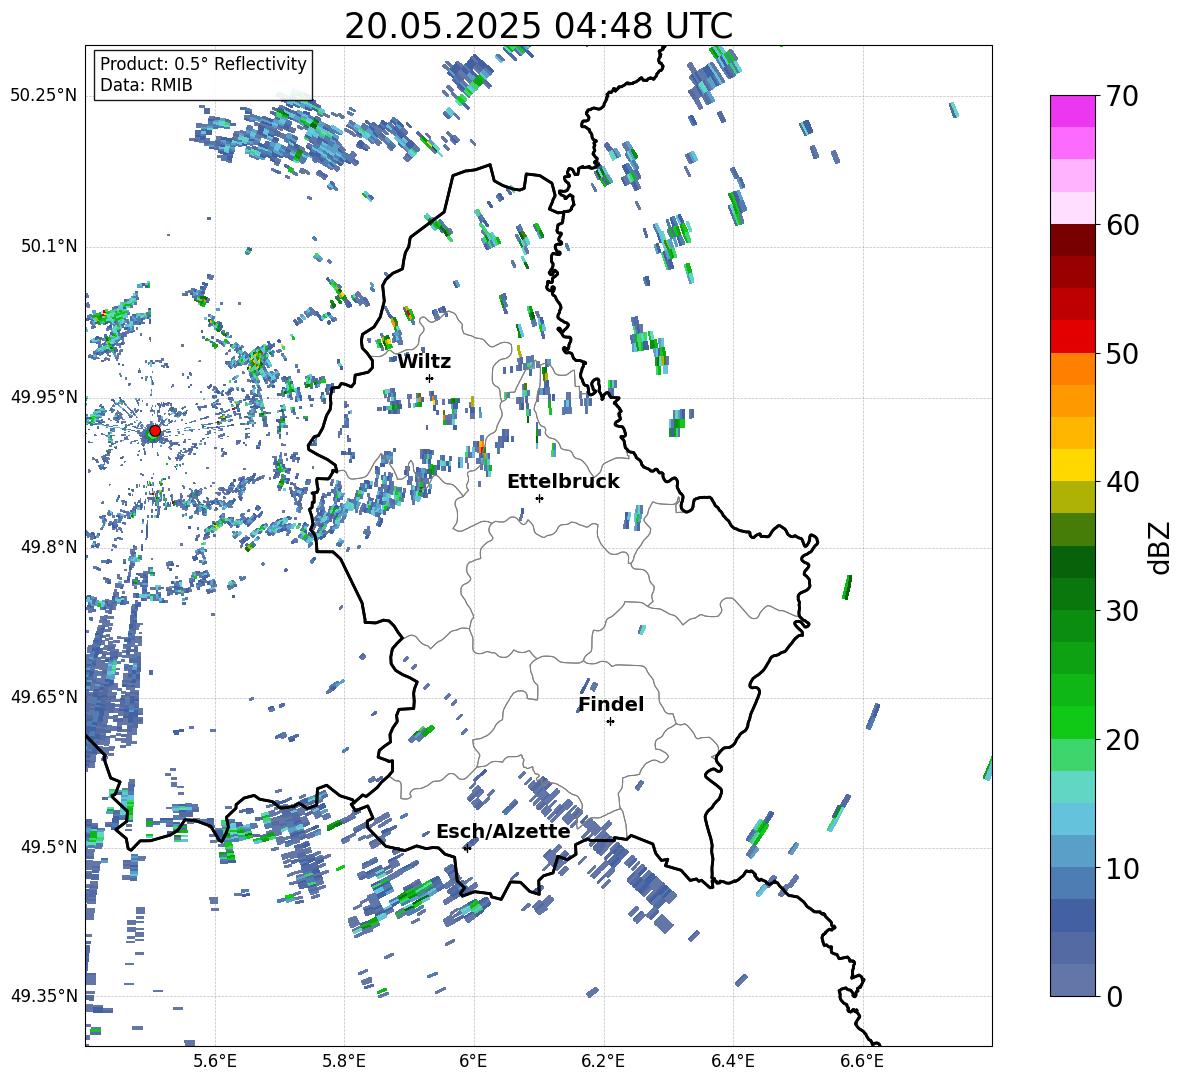
Task: Pick the dark maroon colorbar segment below 60
Action: (1073, 240)
